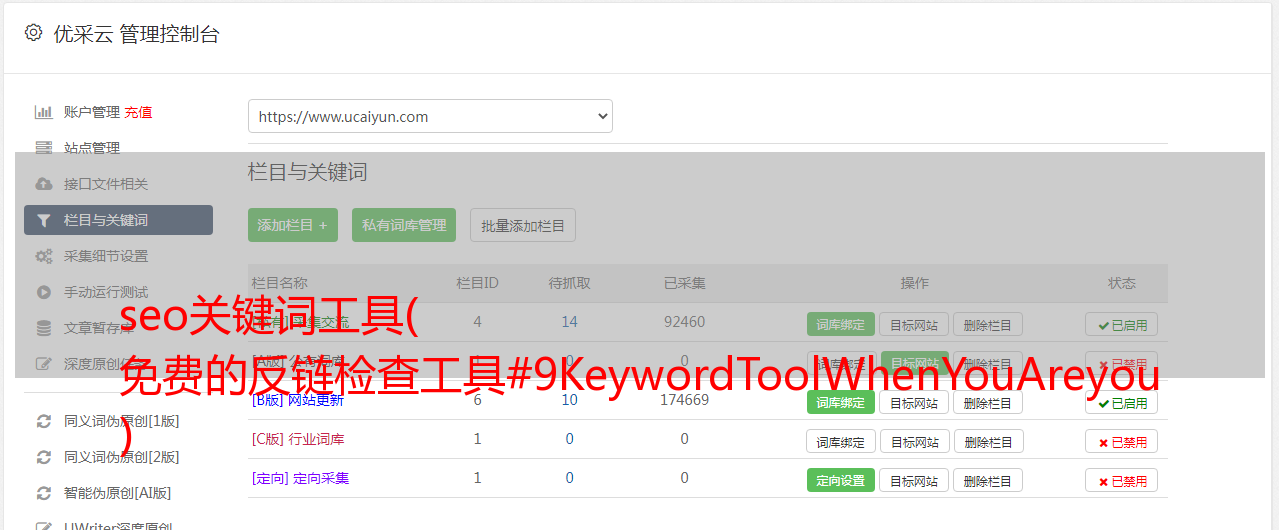
Task: Click the 174669 collected count
Action: (x=684, y=400)
